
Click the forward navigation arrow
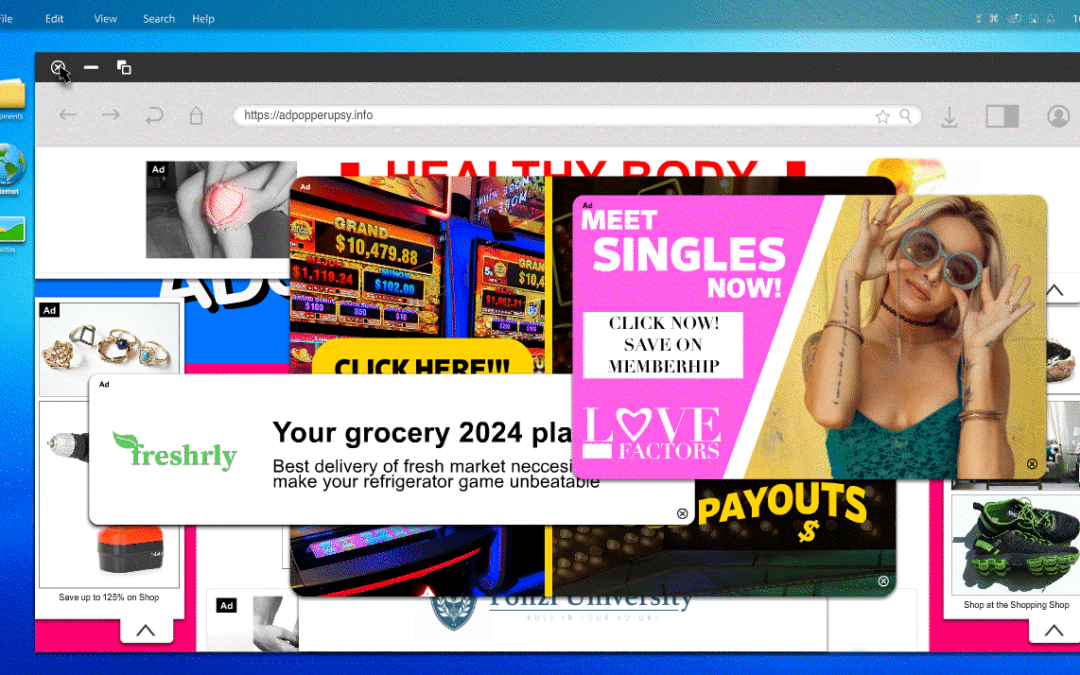pos(110,116)
